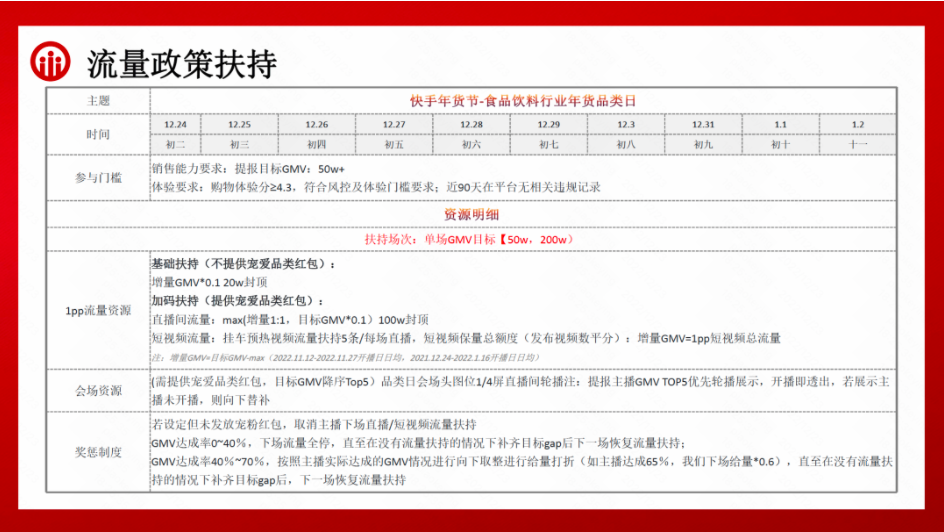The height and width of the screenshot is (532, 944).
Task: Select the date cell 12.27
Action: (x=394, y=125)
